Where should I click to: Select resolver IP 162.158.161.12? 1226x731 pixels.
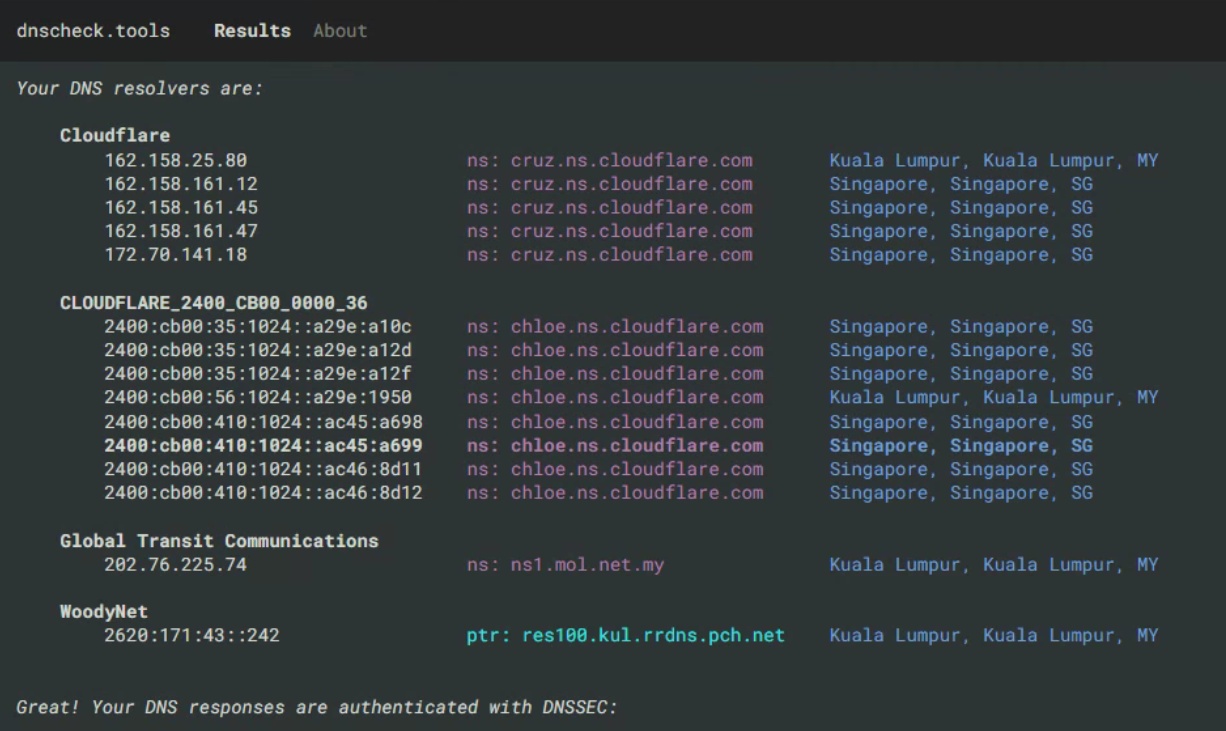(181, 184)
